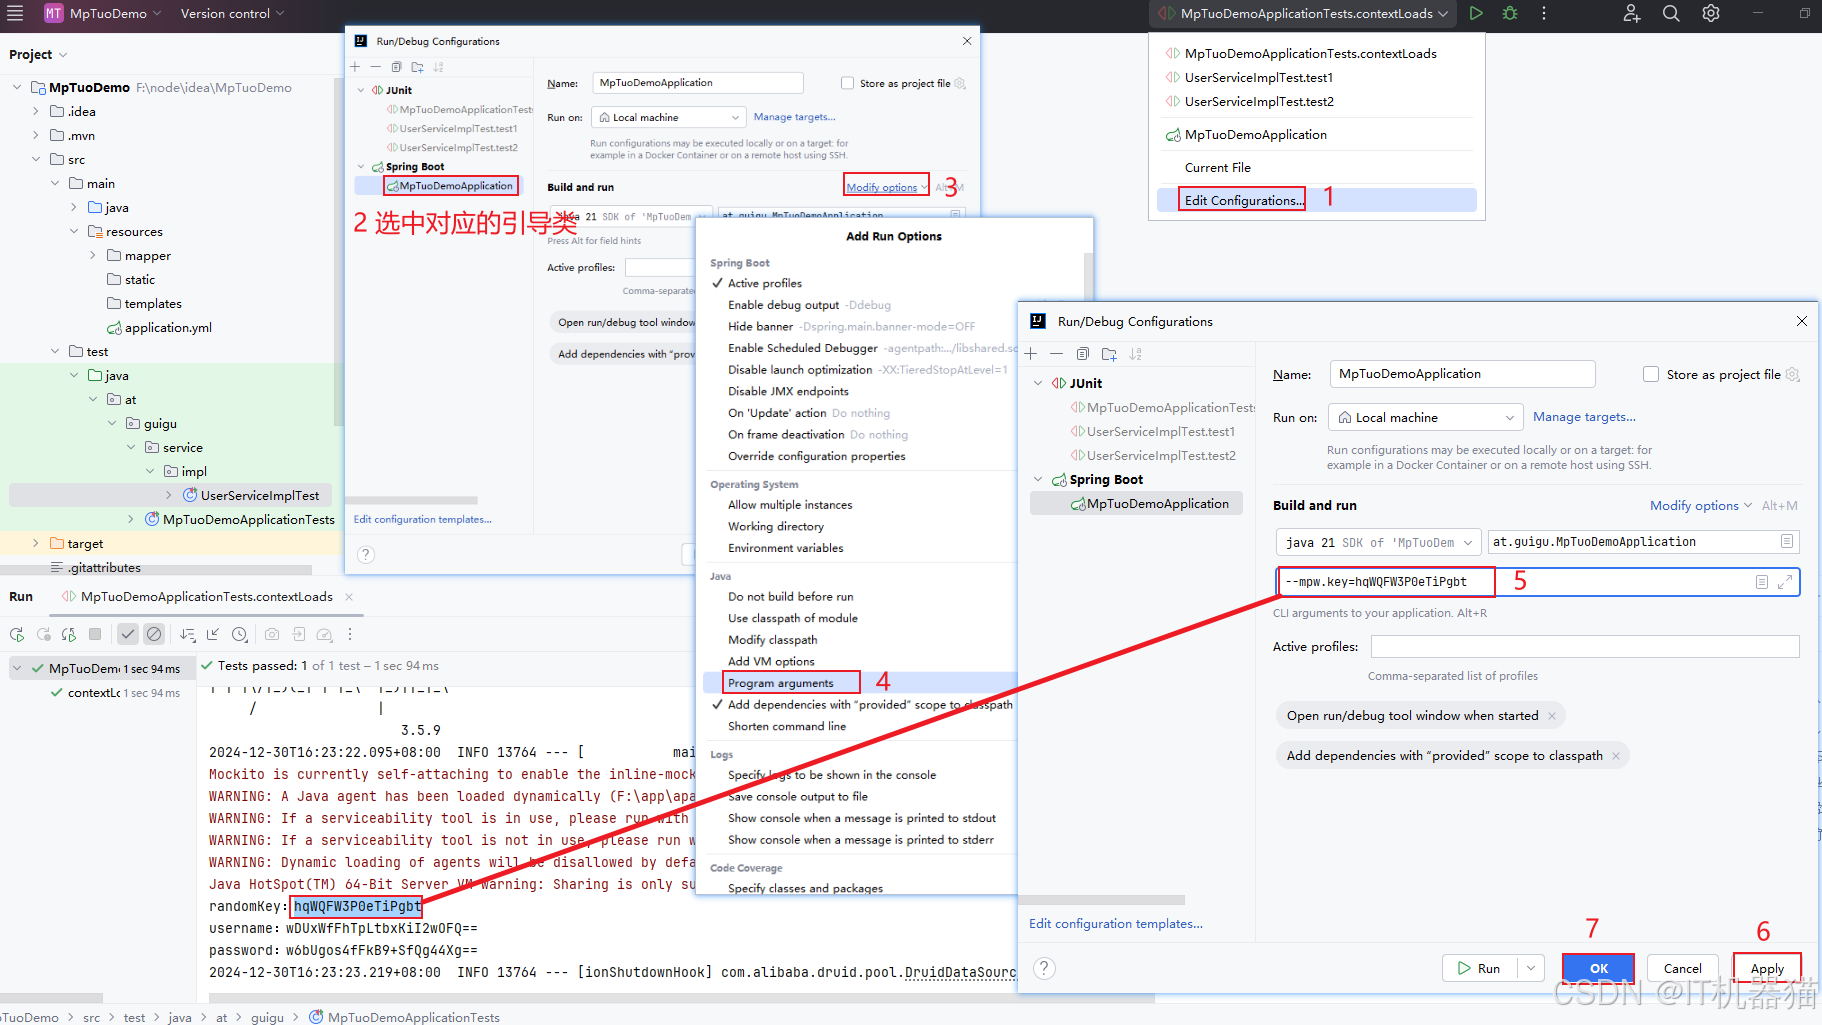Viewport: 1822px width, 1025px height.
Task: Open run configuration selector dropdown in title bar
Action: click(x=1303, y=13)
